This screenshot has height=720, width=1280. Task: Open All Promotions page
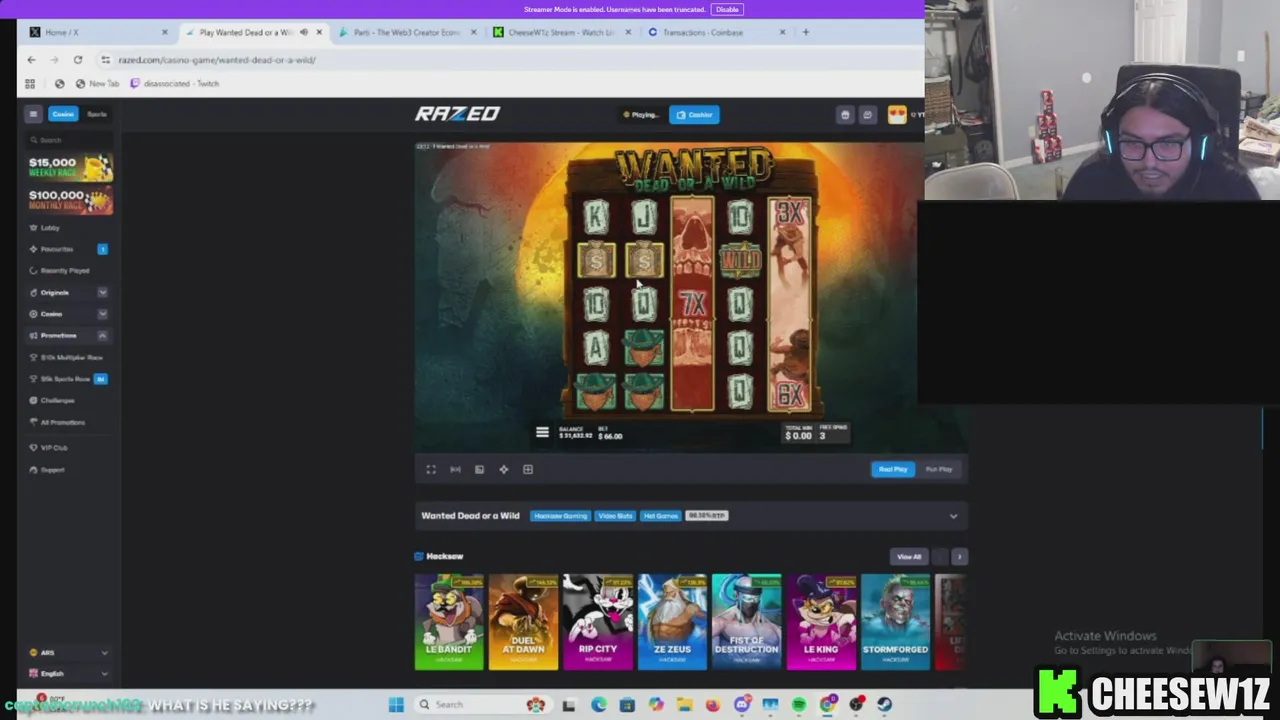(x=62, y=422)
